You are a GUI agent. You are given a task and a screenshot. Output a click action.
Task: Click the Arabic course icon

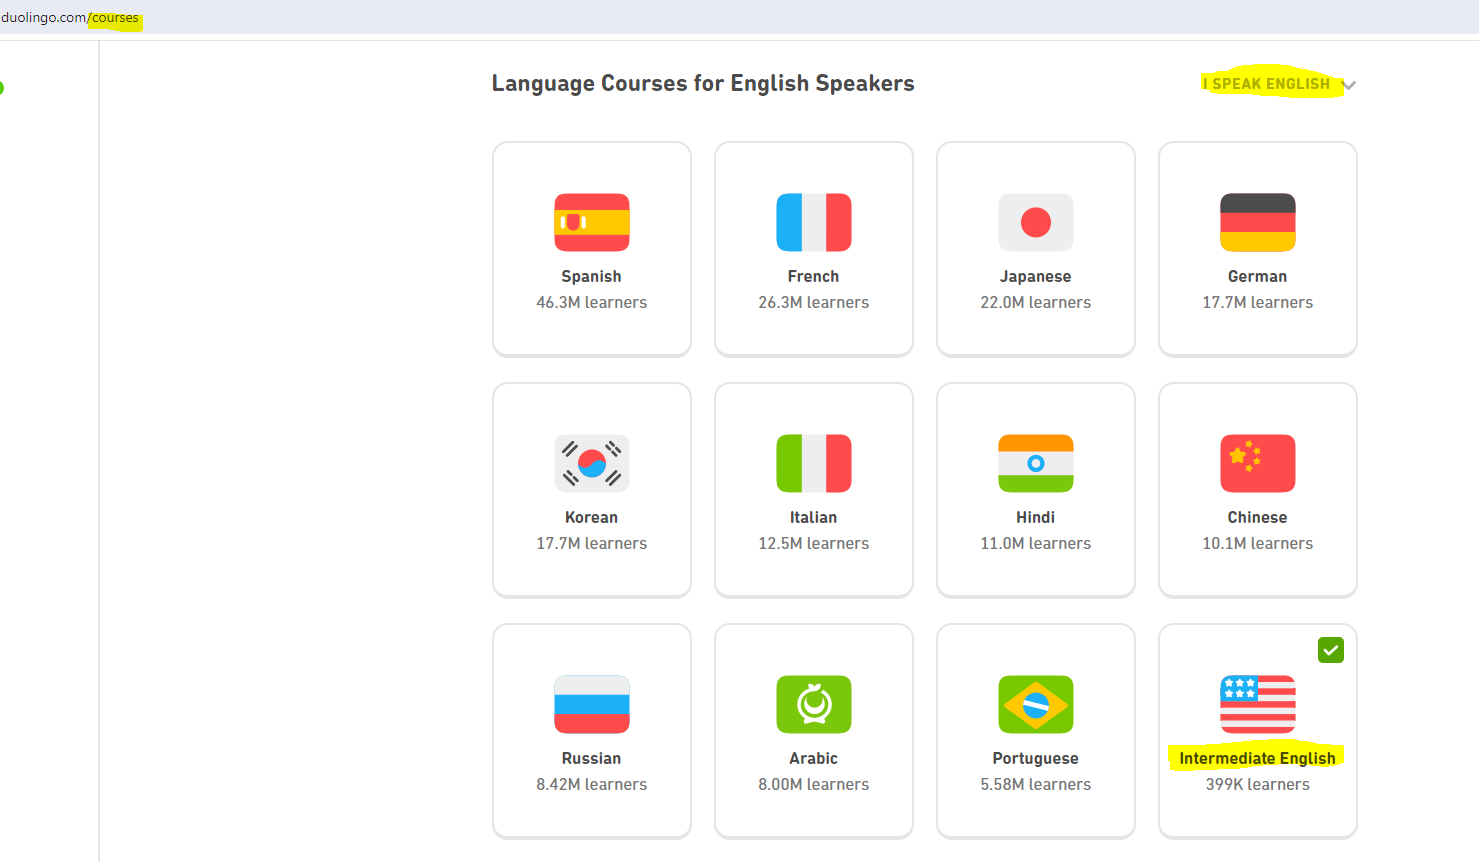(814, 704)
